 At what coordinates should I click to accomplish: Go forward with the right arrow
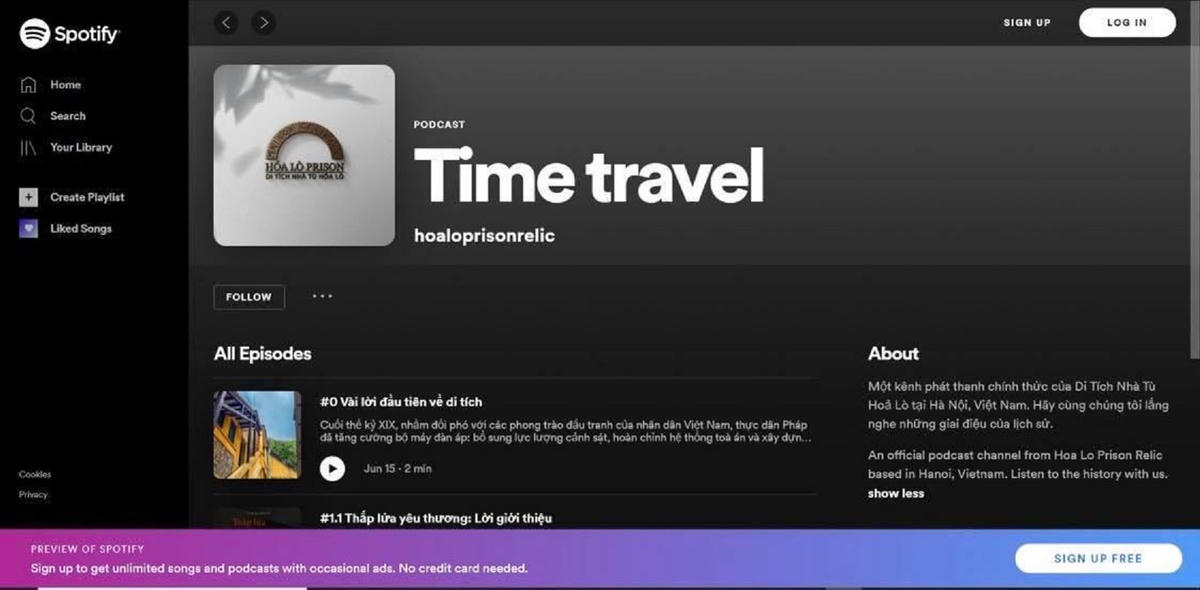[263, 22]
